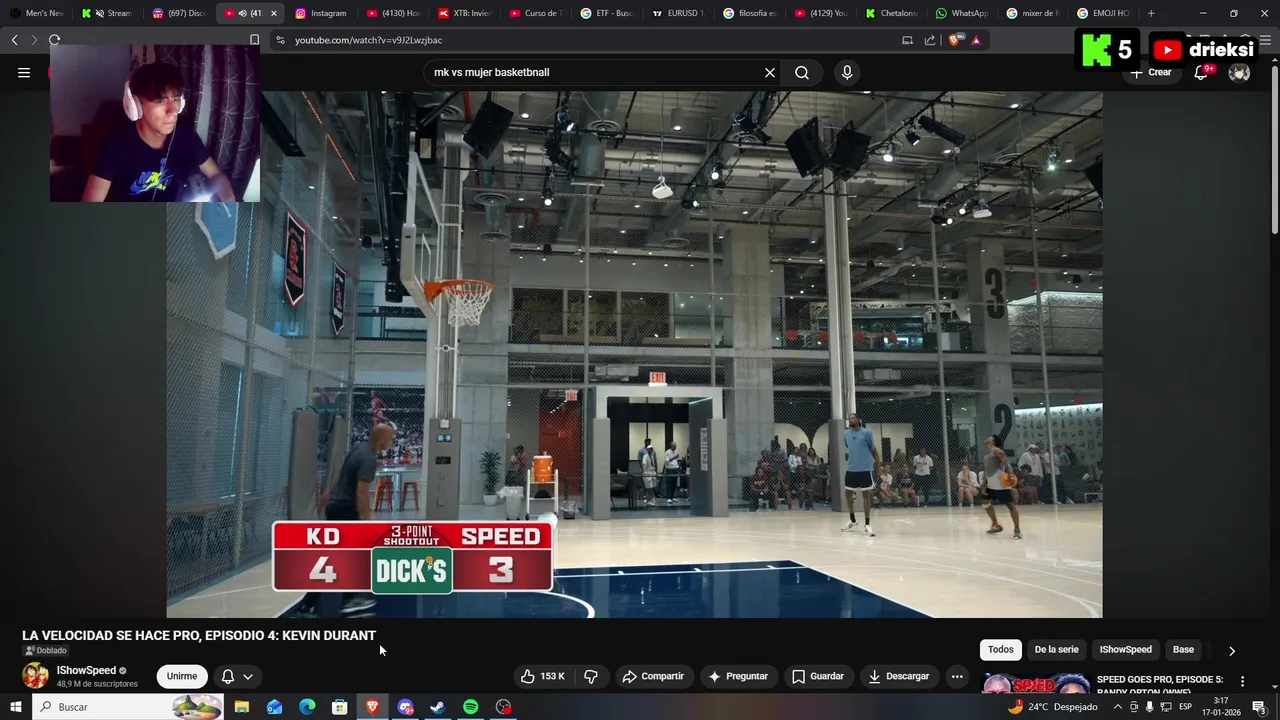Open Steam from taskbar
The width and height of the screenshot is (1280, 720).
tap(438, 707)
